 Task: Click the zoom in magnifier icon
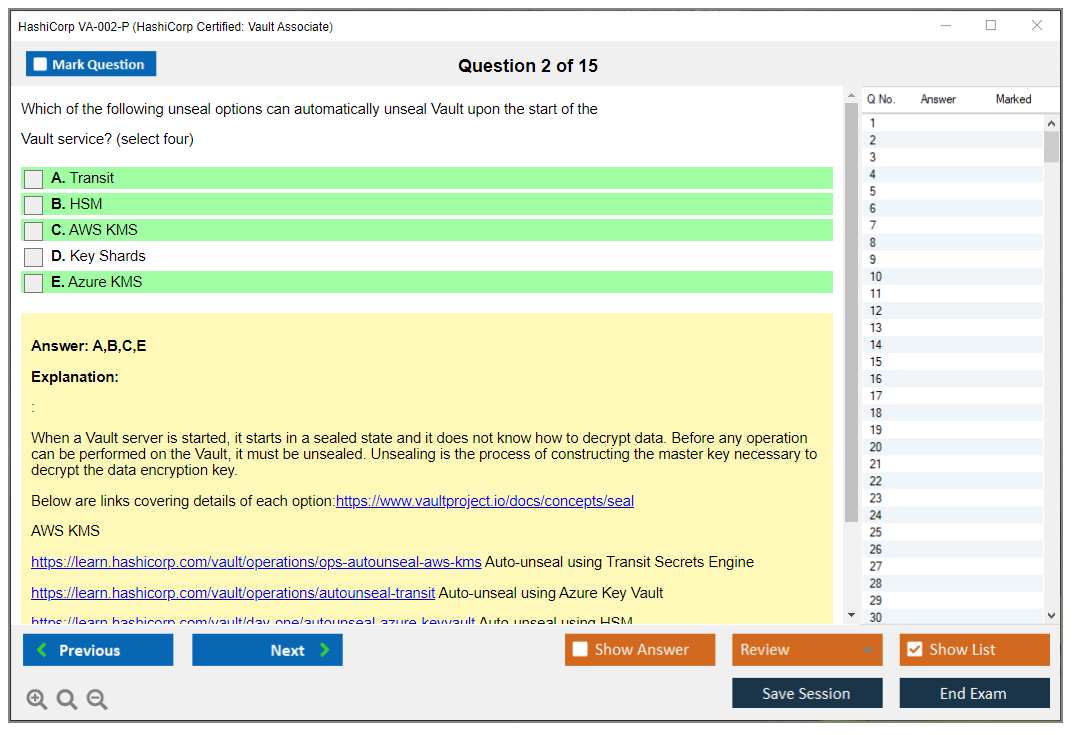[37, 700]
